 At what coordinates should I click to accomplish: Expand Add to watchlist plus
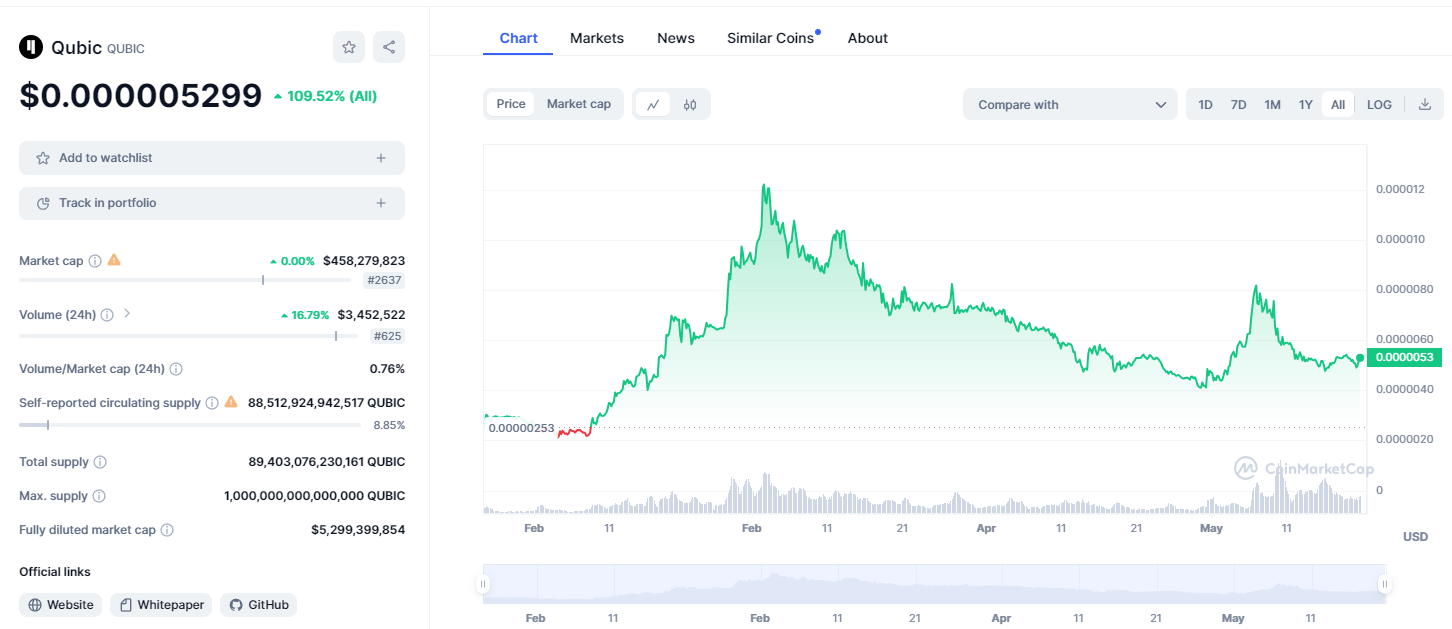[380, 158]
